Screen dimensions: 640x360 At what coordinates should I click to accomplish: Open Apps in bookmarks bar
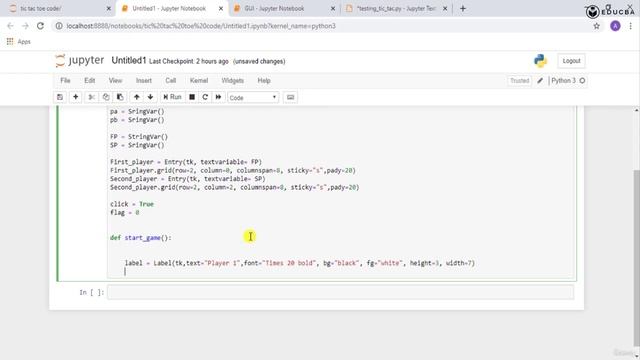click(x=19, y=42)
